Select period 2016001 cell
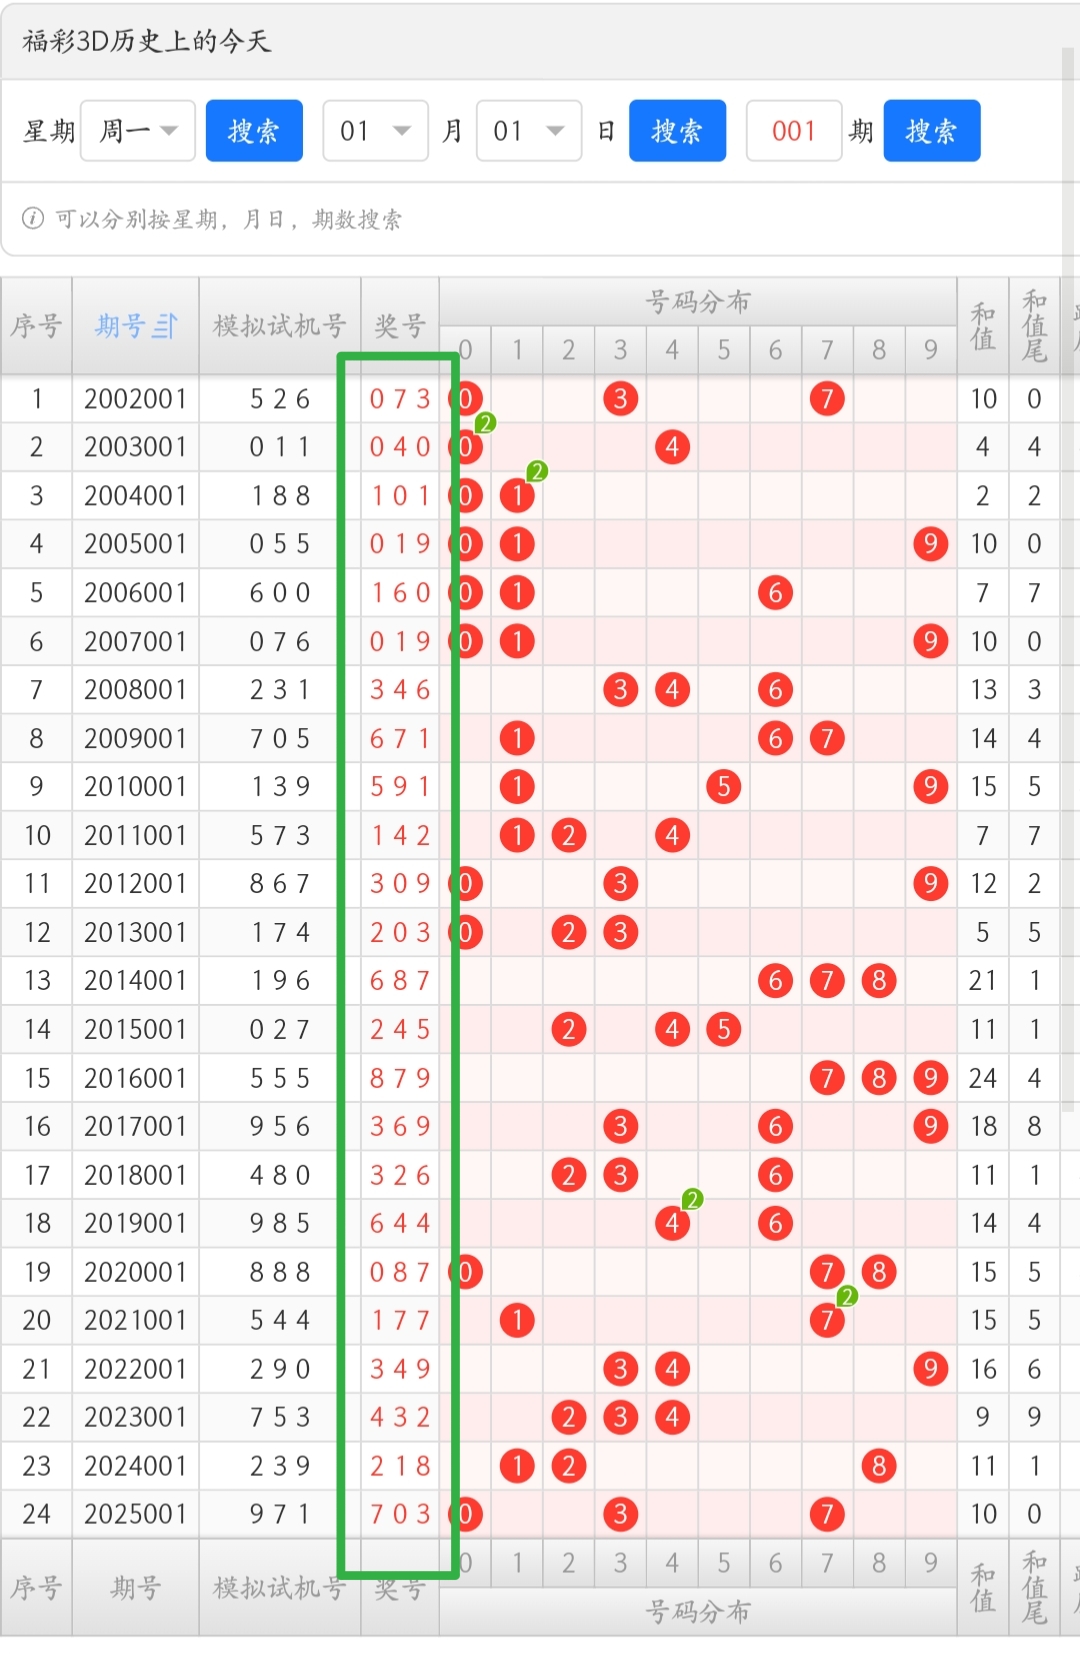The image size is (1080, 1654). (136, 1078)
